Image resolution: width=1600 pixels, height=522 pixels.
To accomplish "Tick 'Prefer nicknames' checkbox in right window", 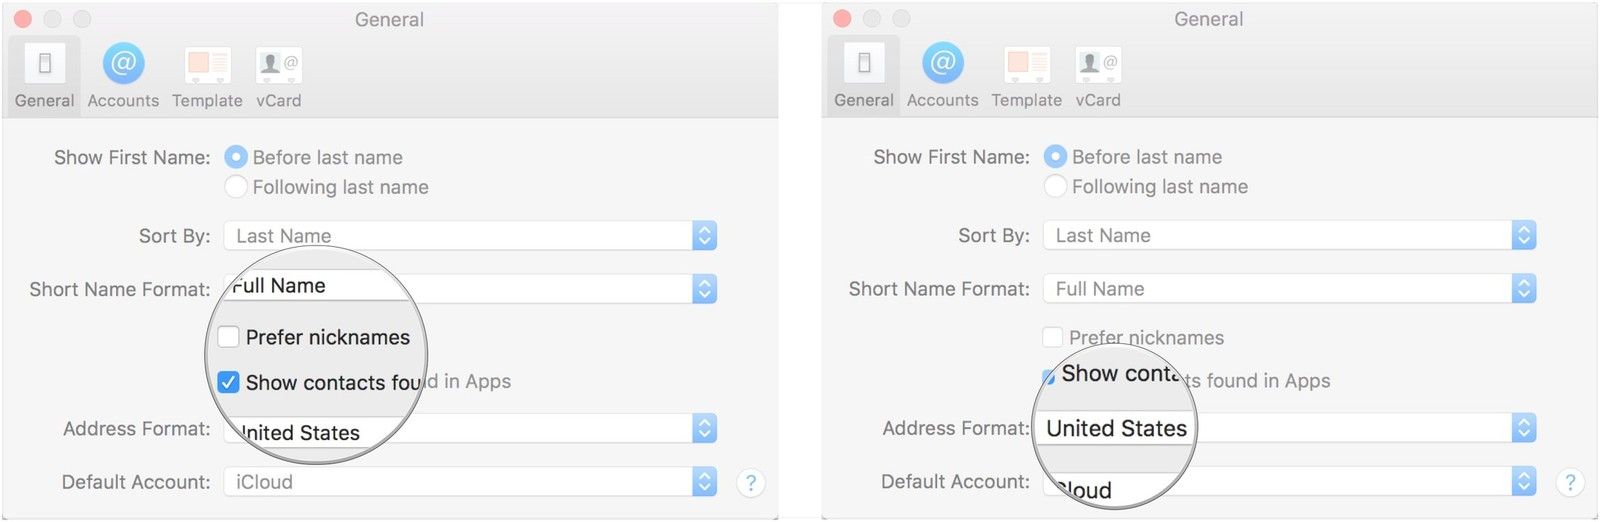I will point(1052,337).
